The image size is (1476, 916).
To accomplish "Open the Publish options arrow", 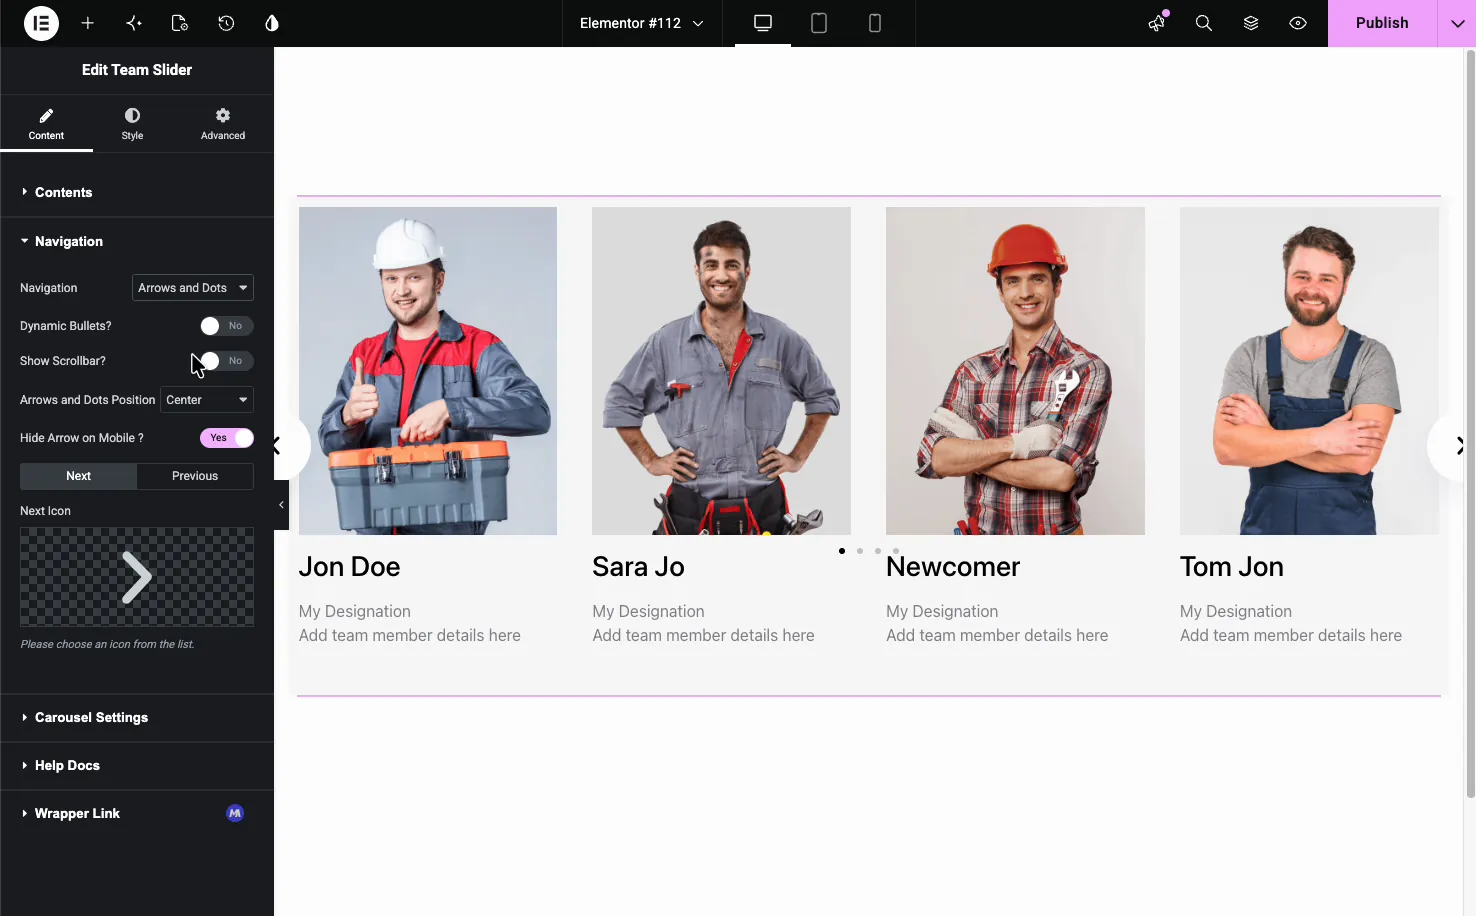I will tap(1457, 23).
